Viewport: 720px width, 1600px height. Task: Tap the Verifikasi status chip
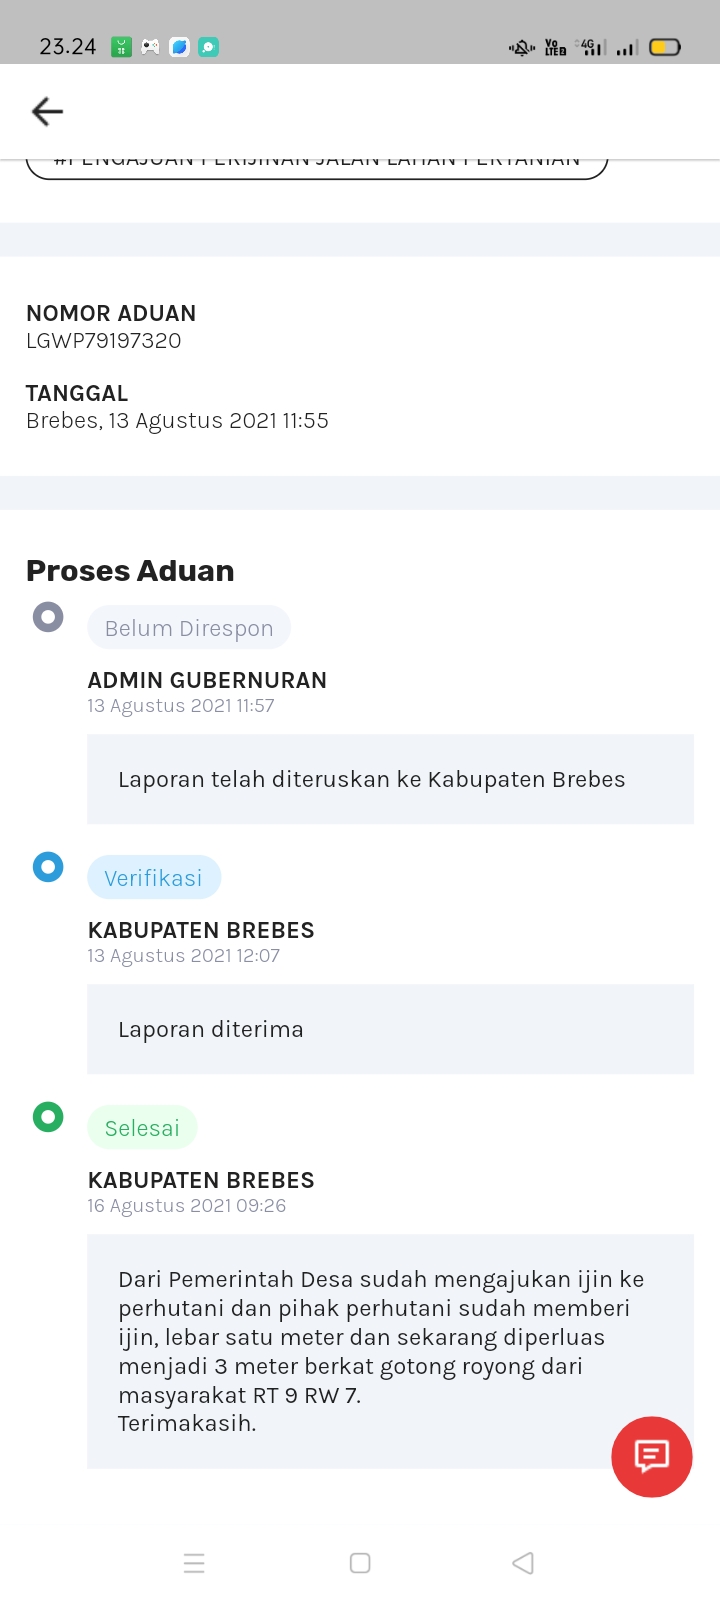(x=154, y=878)
